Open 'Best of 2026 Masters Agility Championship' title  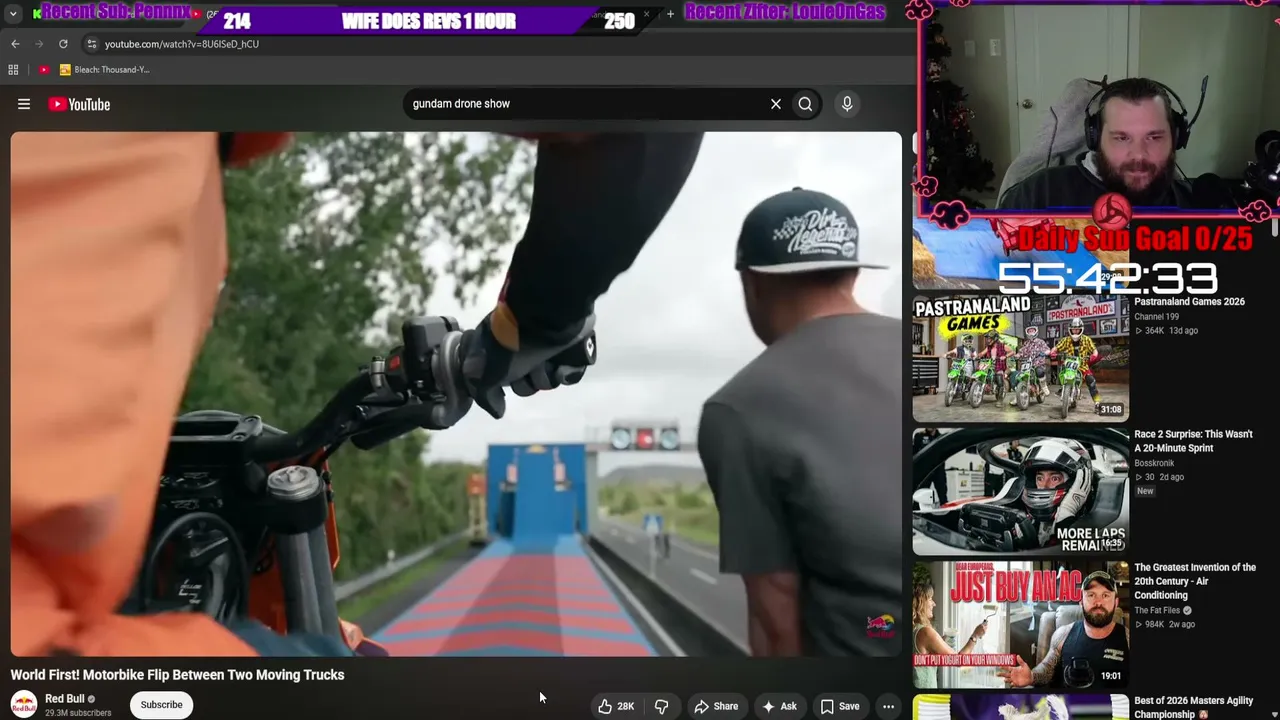coord(1193,707)
